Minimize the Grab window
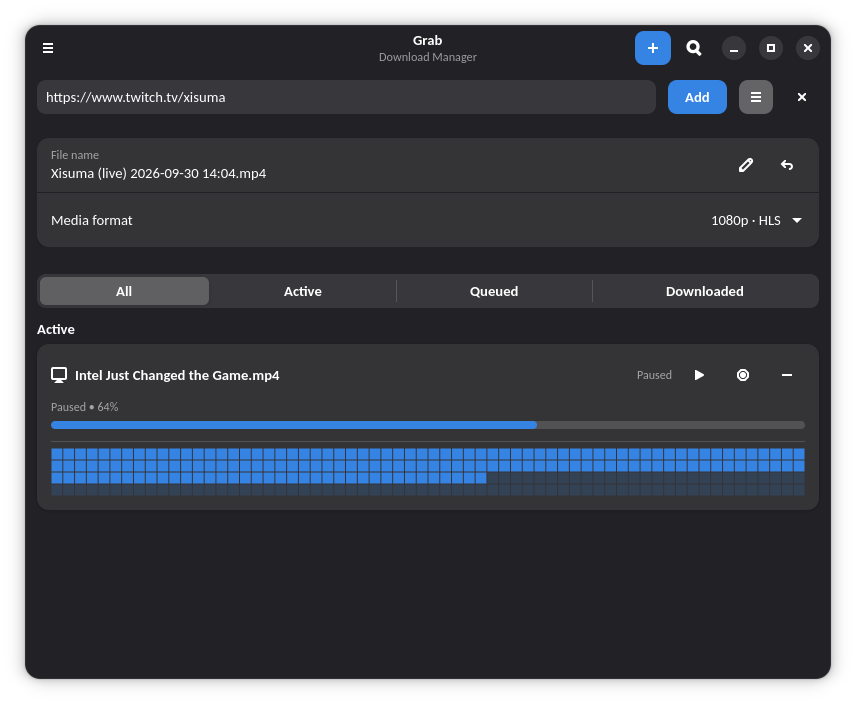Viewport: 856px width, 704px height. 734,49
